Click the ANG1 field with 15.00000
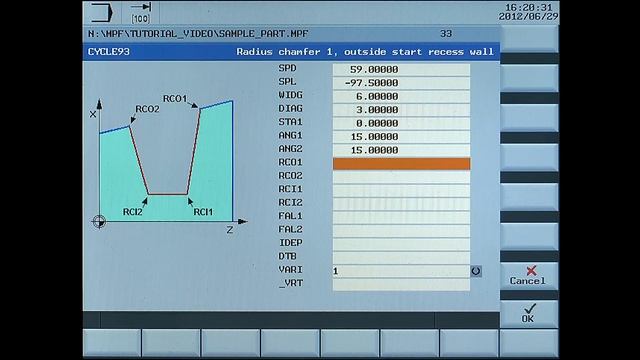This screenshot has width=640, height=360. click(x=401, y=137)
